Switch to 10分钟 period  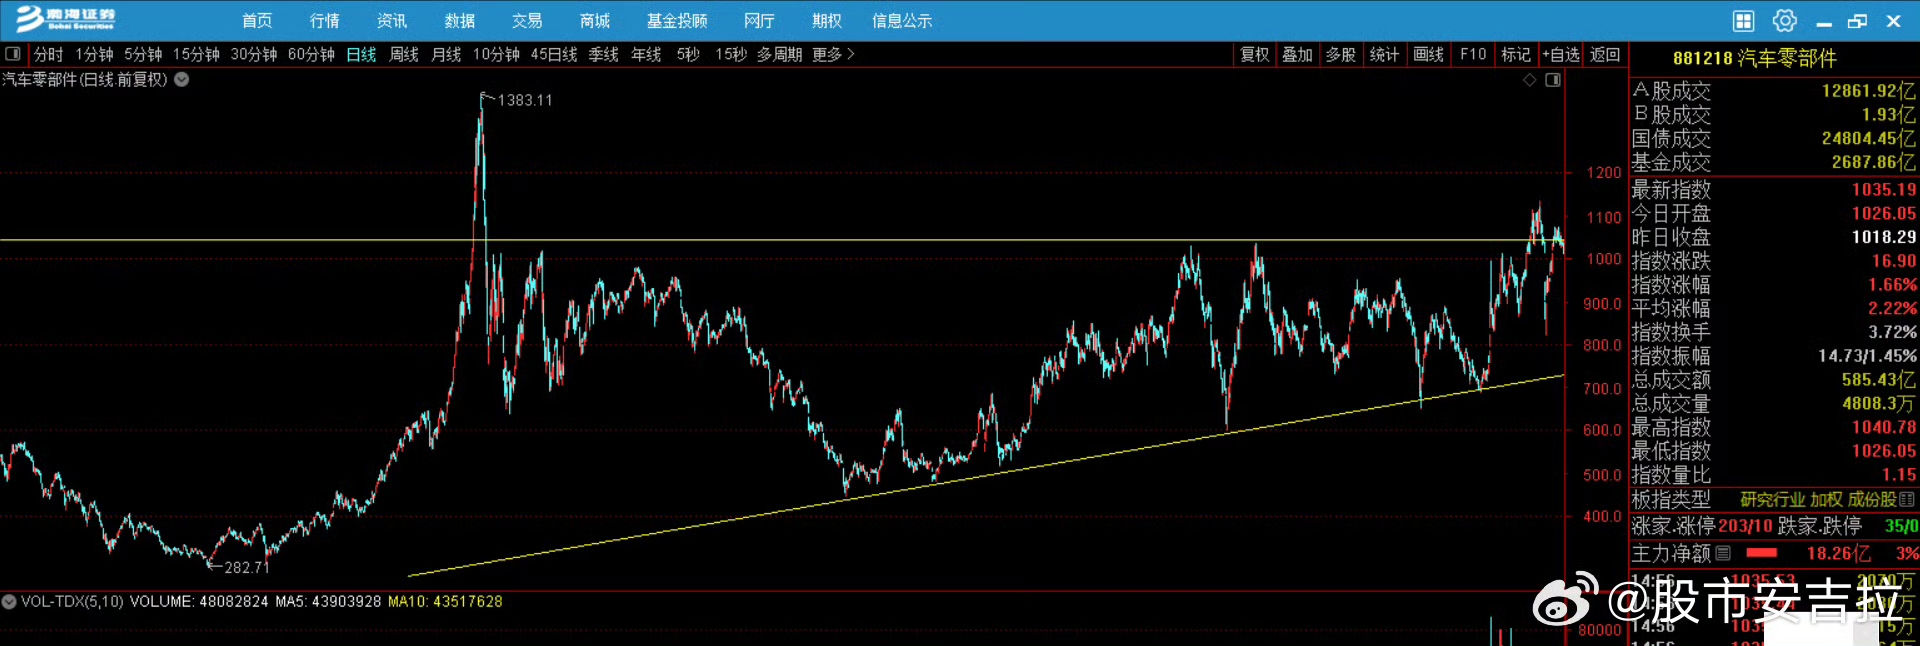(496, 54)
